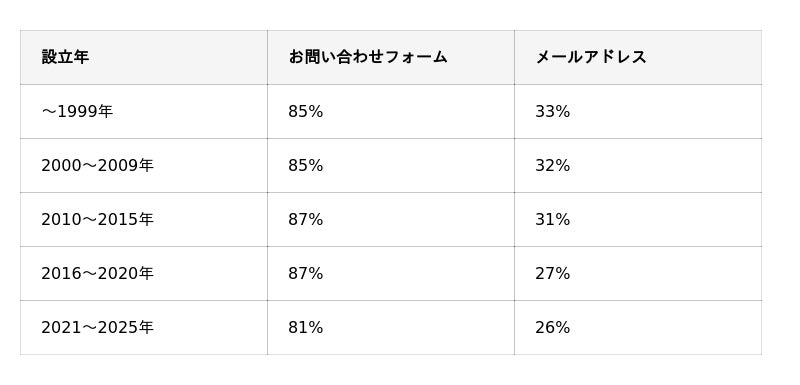Screen dimensions: 800x385
Task: Select the 2000～2009年 row label
Action: point(97,165)
